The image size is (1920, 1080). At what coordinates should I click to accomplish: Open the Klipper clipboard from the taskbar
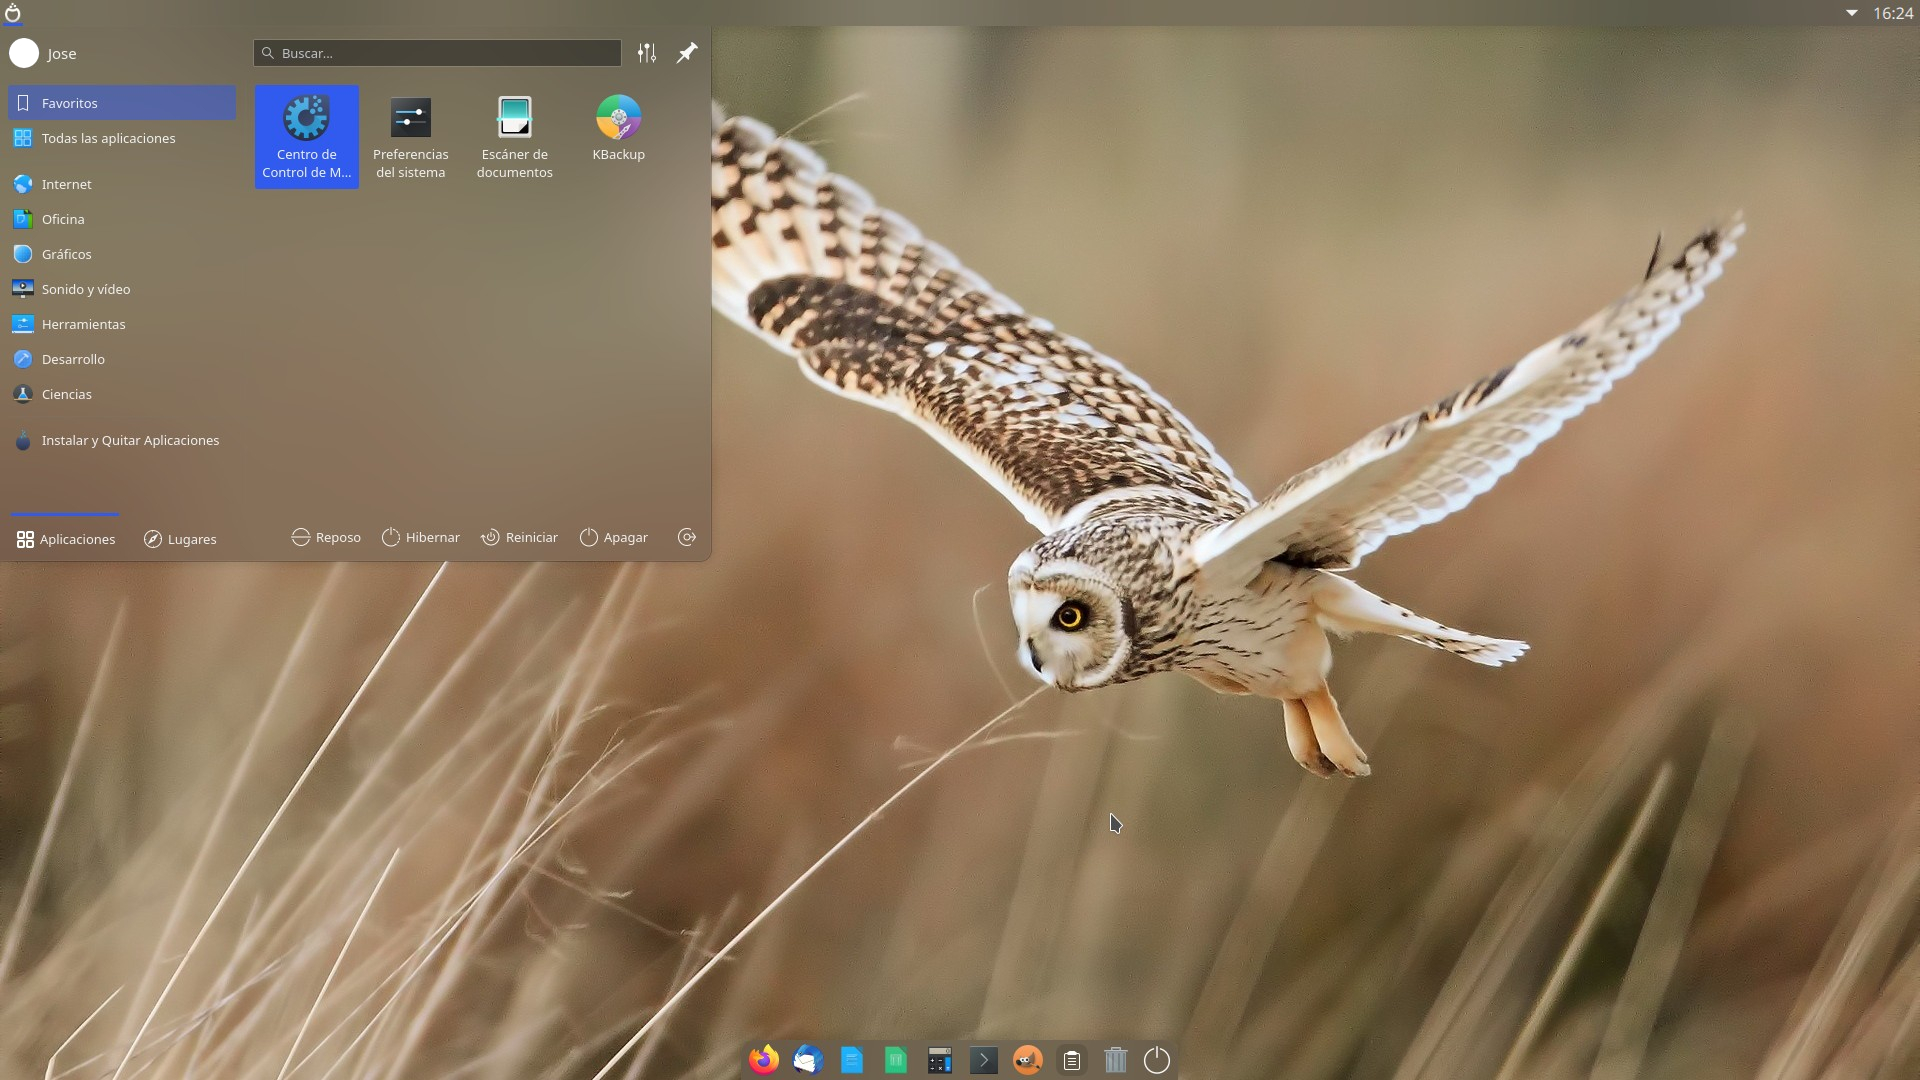(x=1071, y=1060)
